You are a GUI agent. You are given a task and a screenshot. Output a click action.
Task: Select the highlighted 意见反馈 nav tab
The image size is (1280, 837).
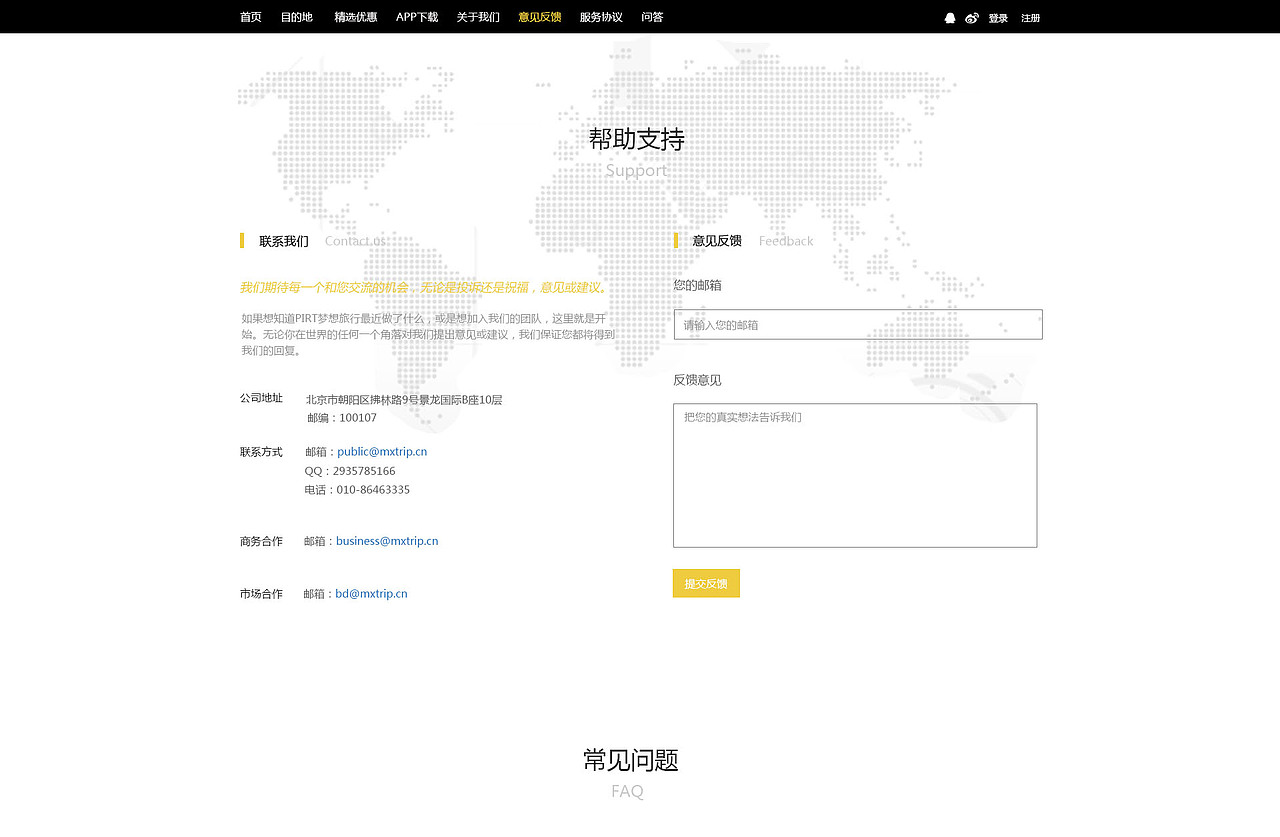(x=540, y=17)
